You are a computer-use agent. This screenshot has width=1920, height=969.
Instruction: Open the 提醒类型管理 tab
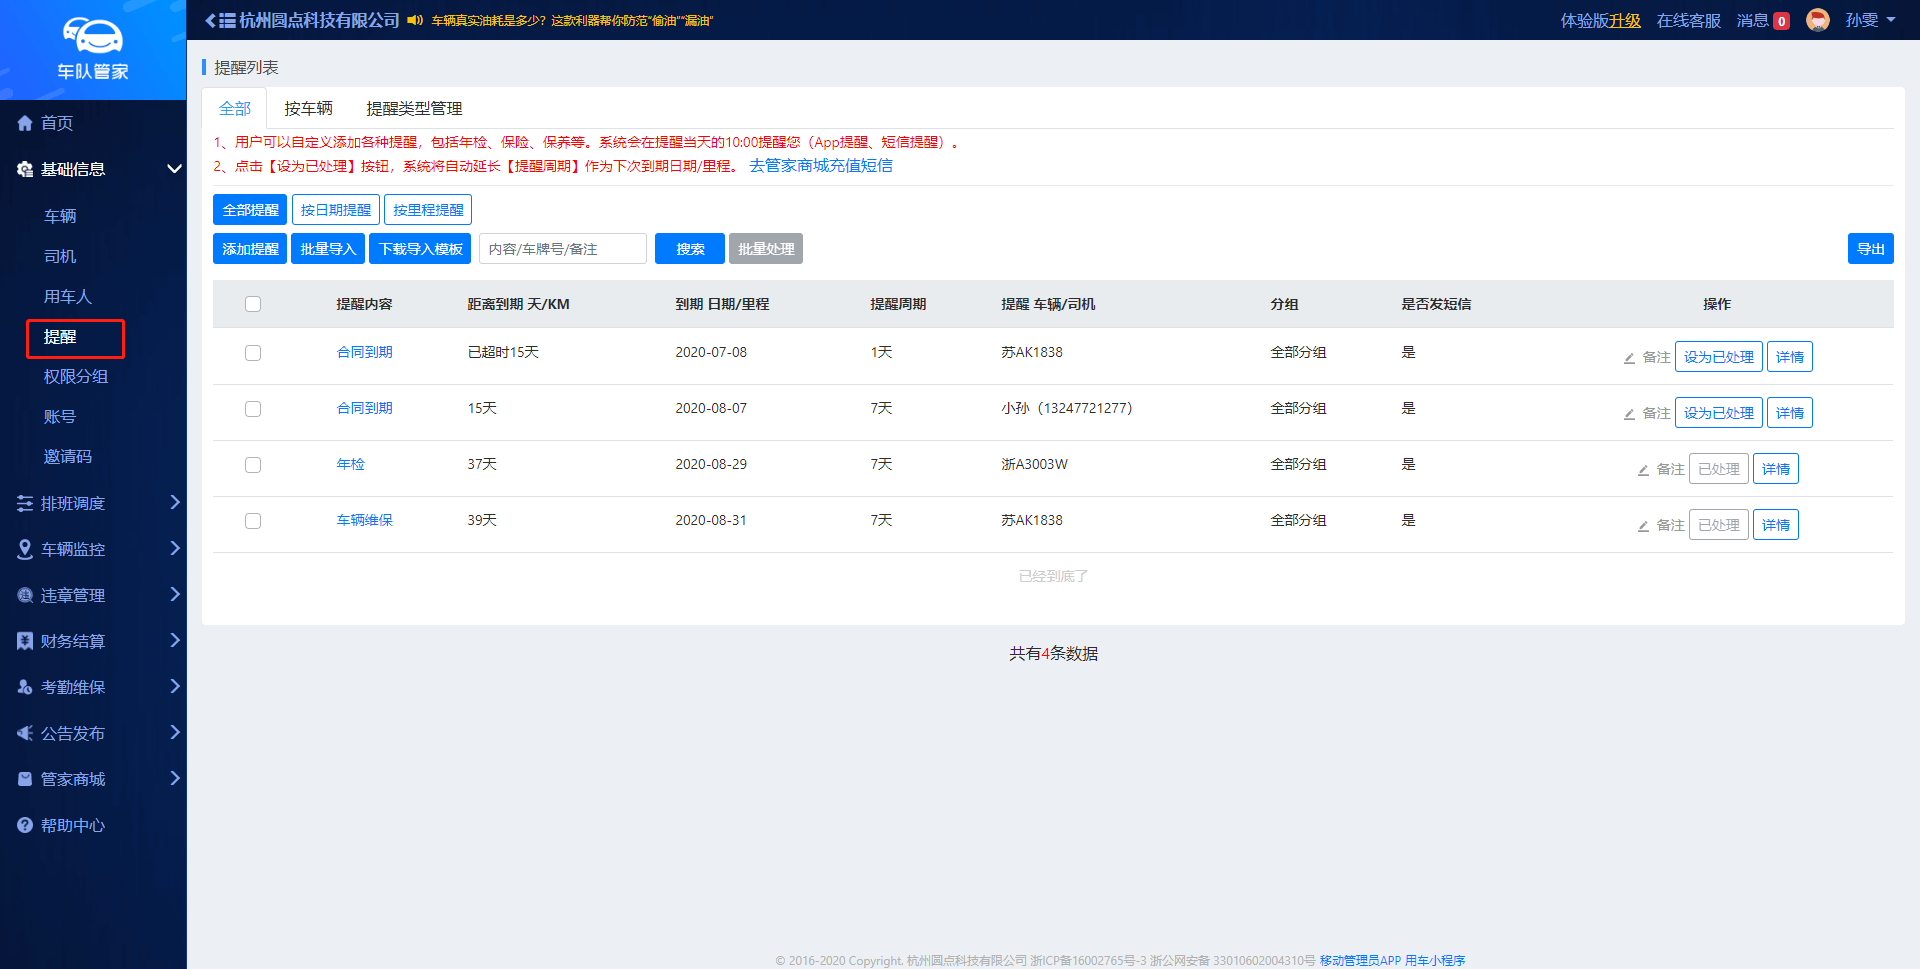tap(414, 108)
